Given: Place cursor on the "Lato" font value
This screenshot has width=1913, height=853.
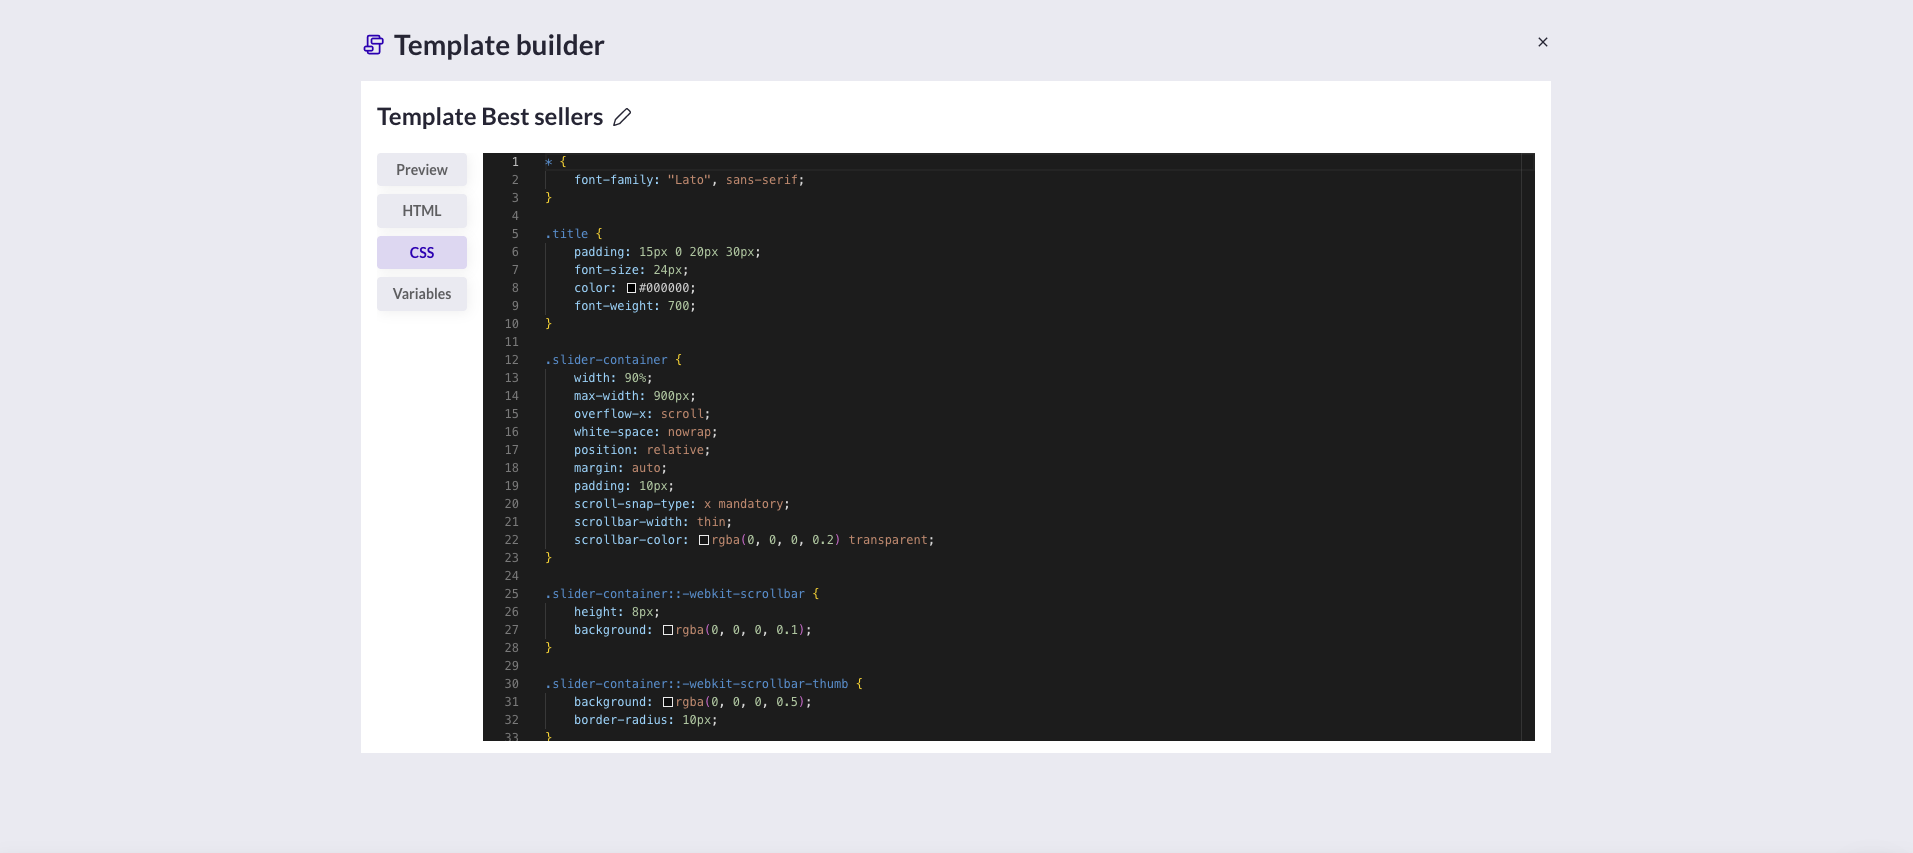Looking at the screenshot, I should [689, 180].
